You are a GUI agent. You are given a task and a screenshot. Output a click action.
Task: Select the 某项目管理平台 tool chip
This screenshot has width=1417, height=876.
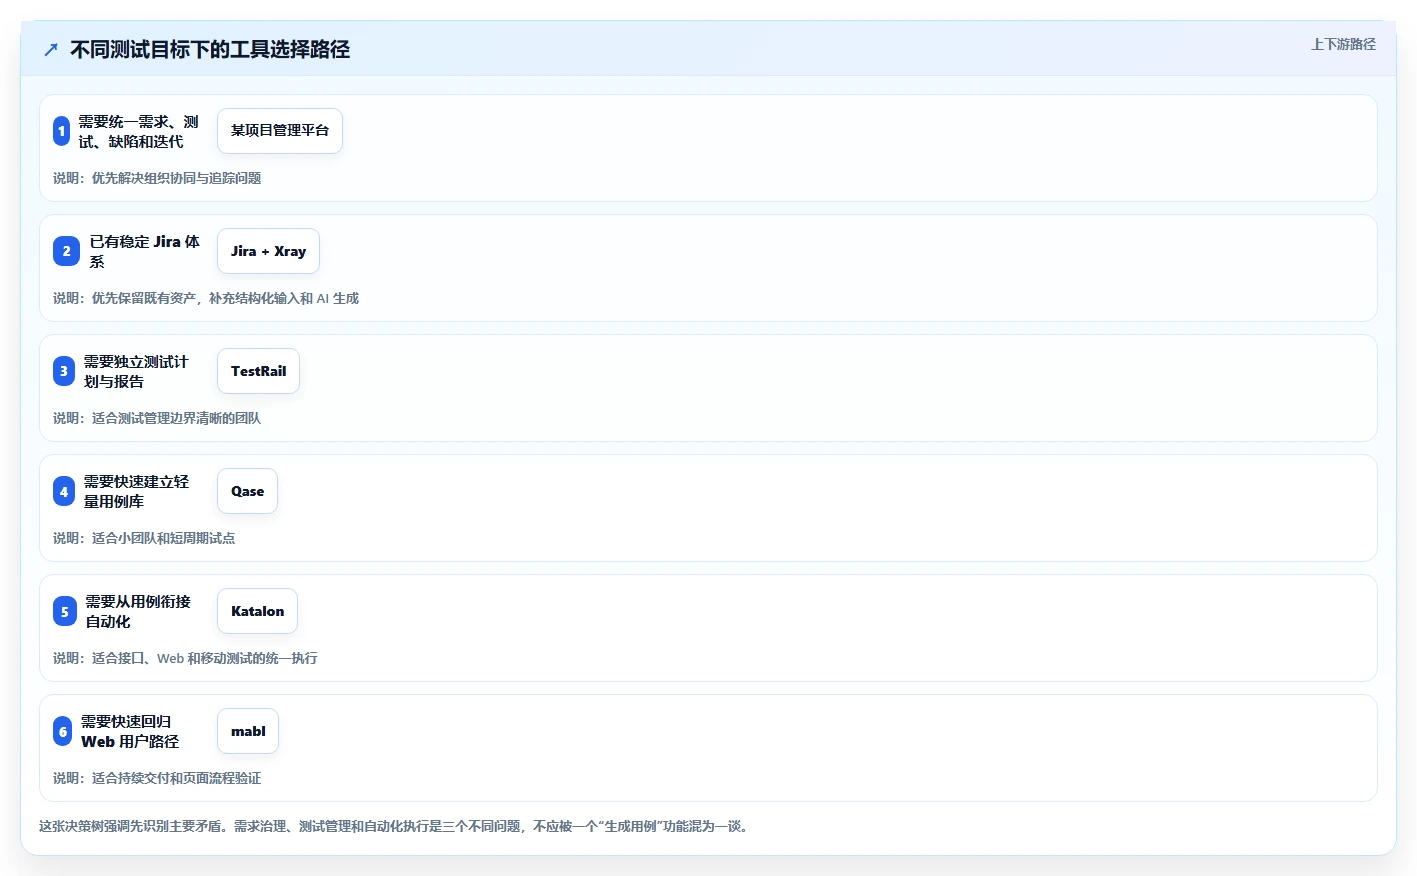coord(280,131)
